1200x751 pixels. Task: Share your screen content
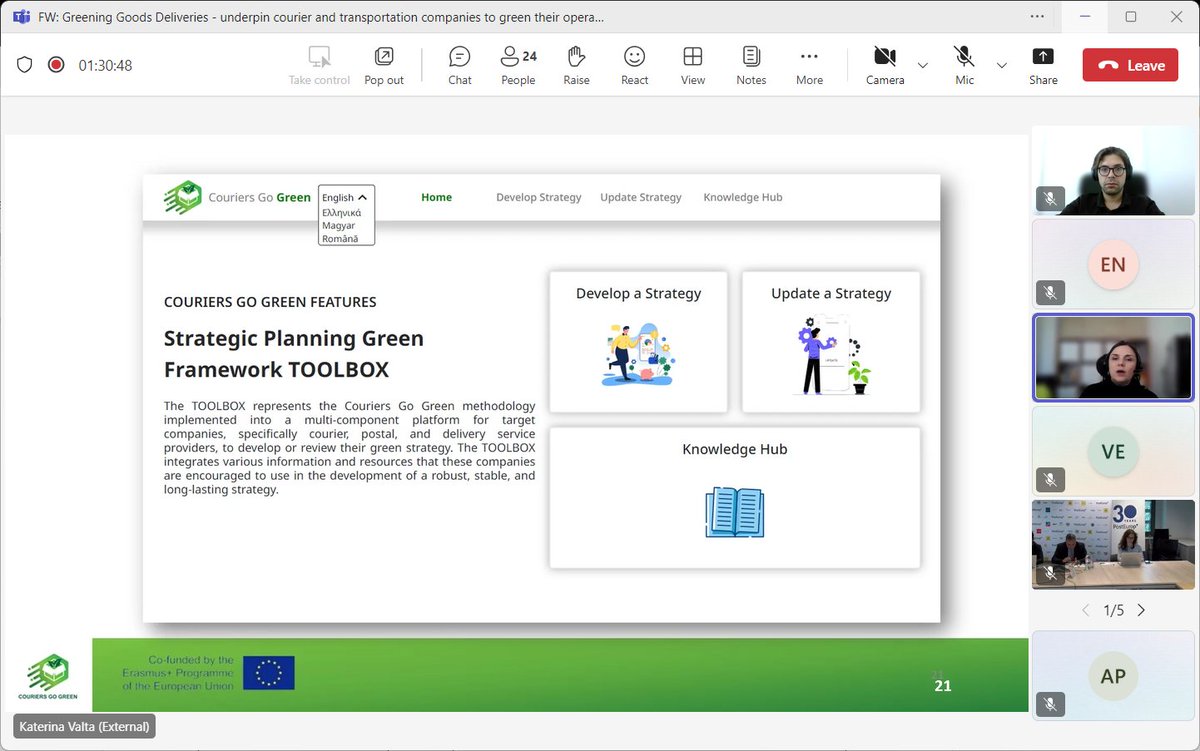coord(1043,66)
